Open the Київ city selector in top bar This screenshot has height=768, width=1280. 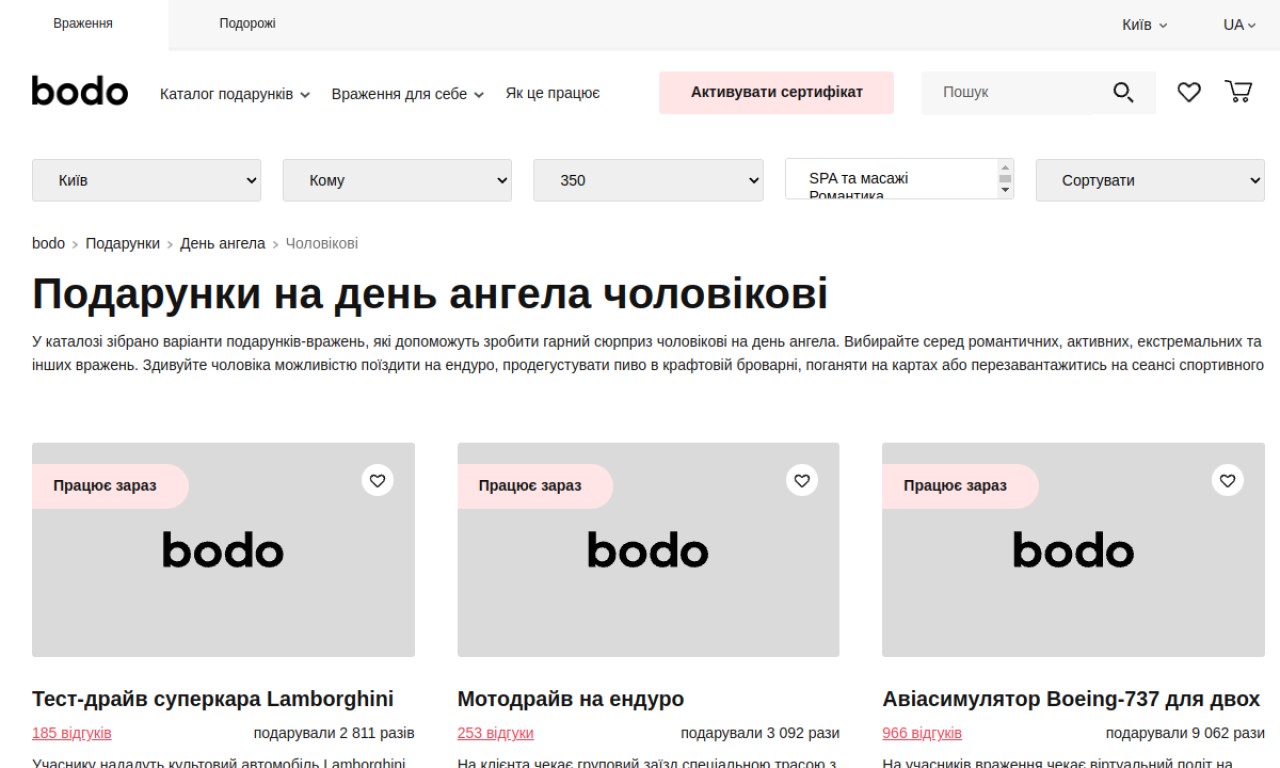1145,24
